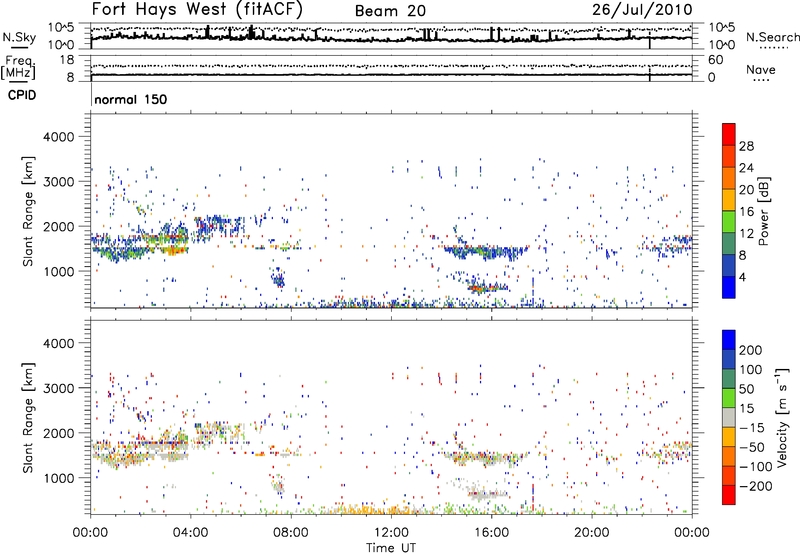The image size is (800, 554).
Task: Click the '200' velocity colorbar tick
Action: [x=750, y=350]
